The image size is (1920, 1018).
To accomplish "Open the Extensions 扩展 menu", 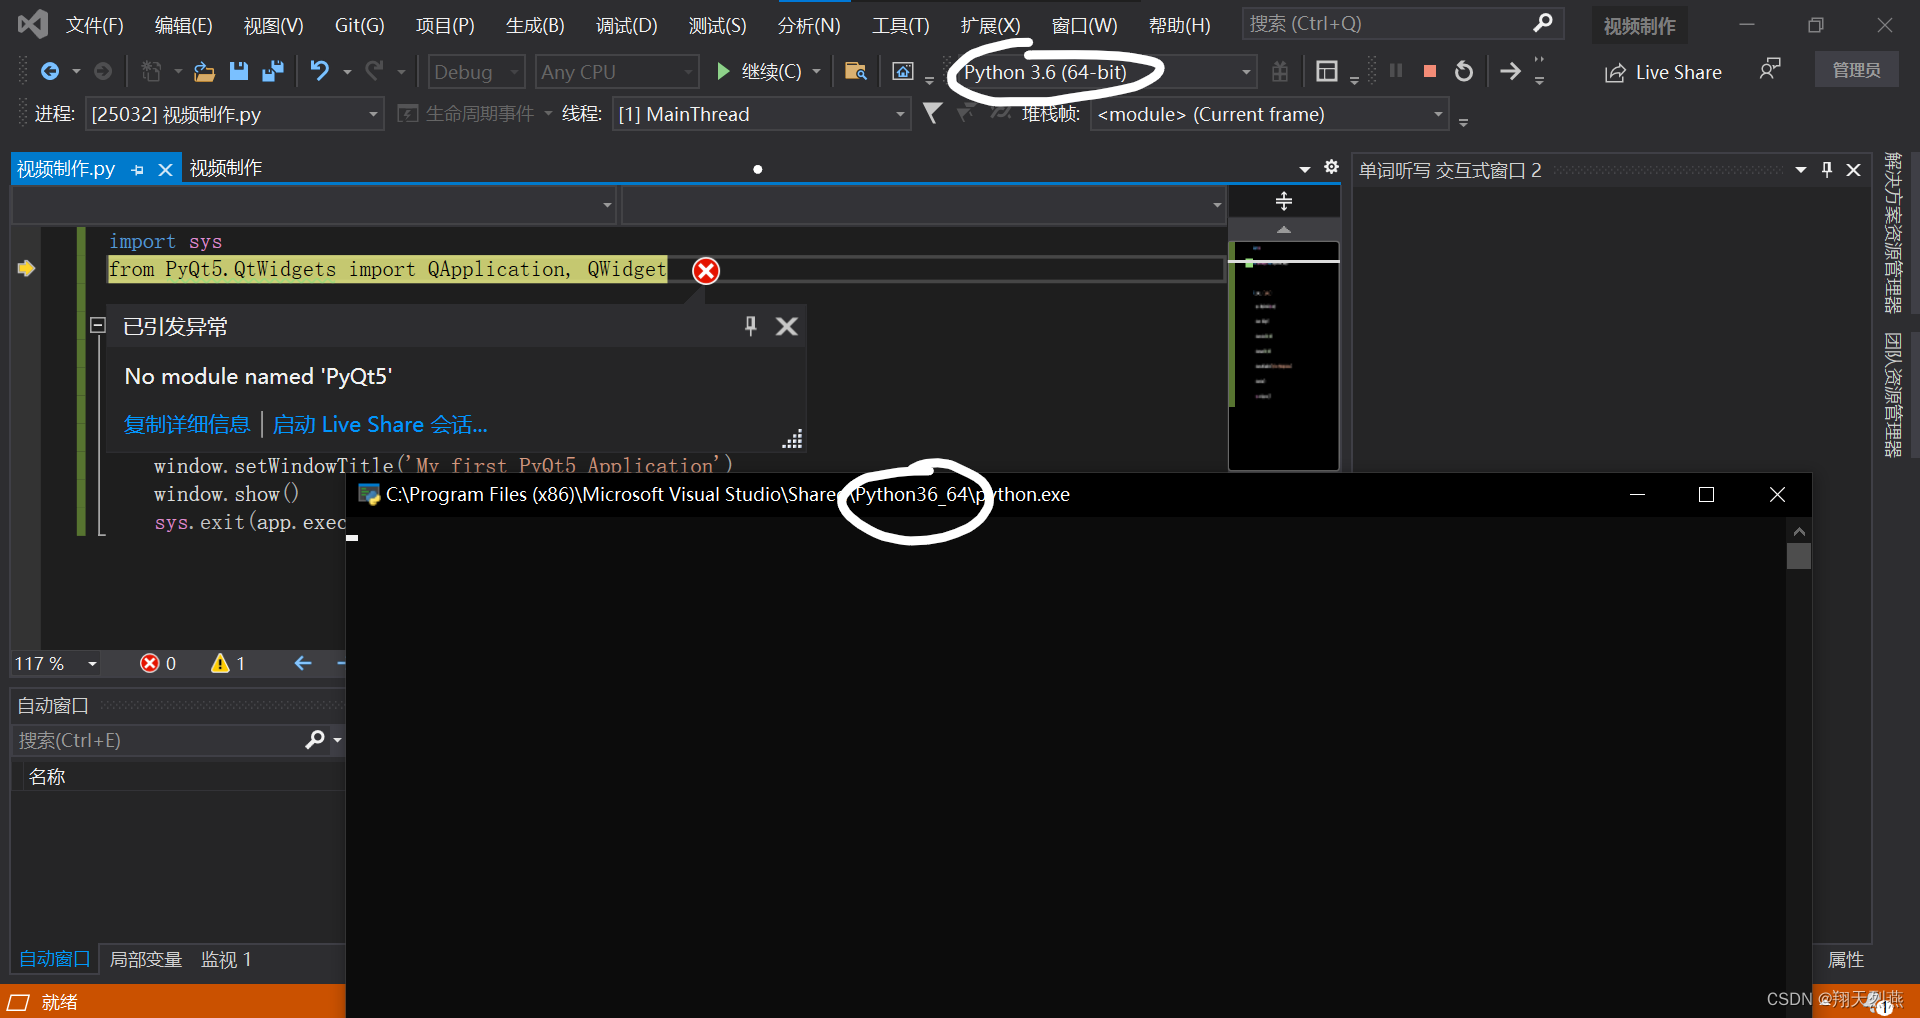I will point(990,25).
